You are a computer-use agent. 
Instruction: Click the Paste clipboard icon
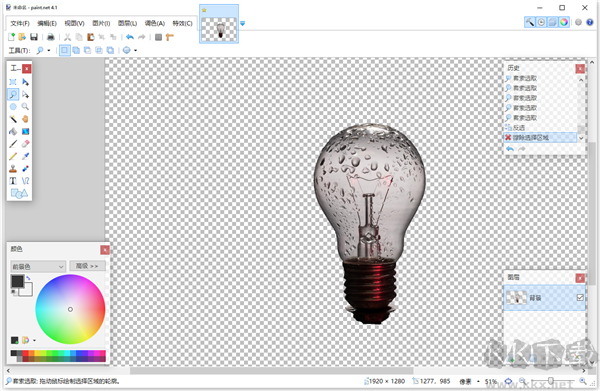coord(90,37)
